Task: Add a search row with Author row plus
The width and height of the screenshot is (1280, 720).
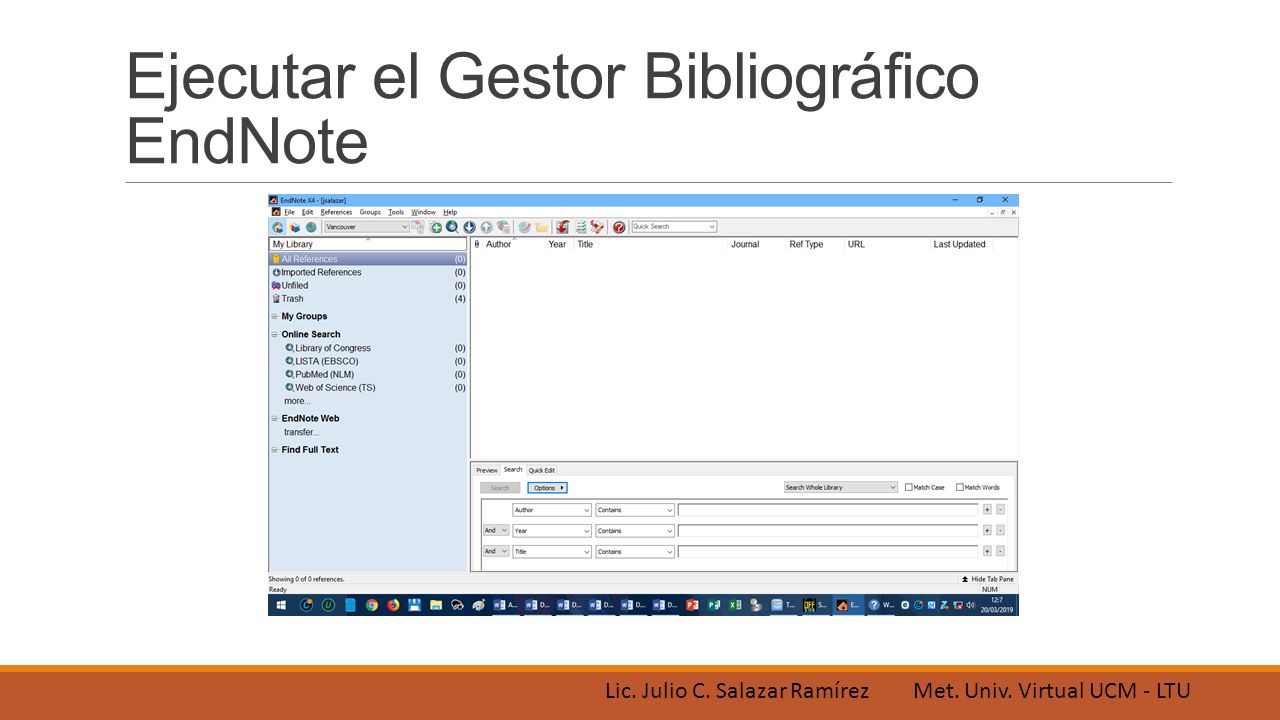Action: [x=987, y=510]
